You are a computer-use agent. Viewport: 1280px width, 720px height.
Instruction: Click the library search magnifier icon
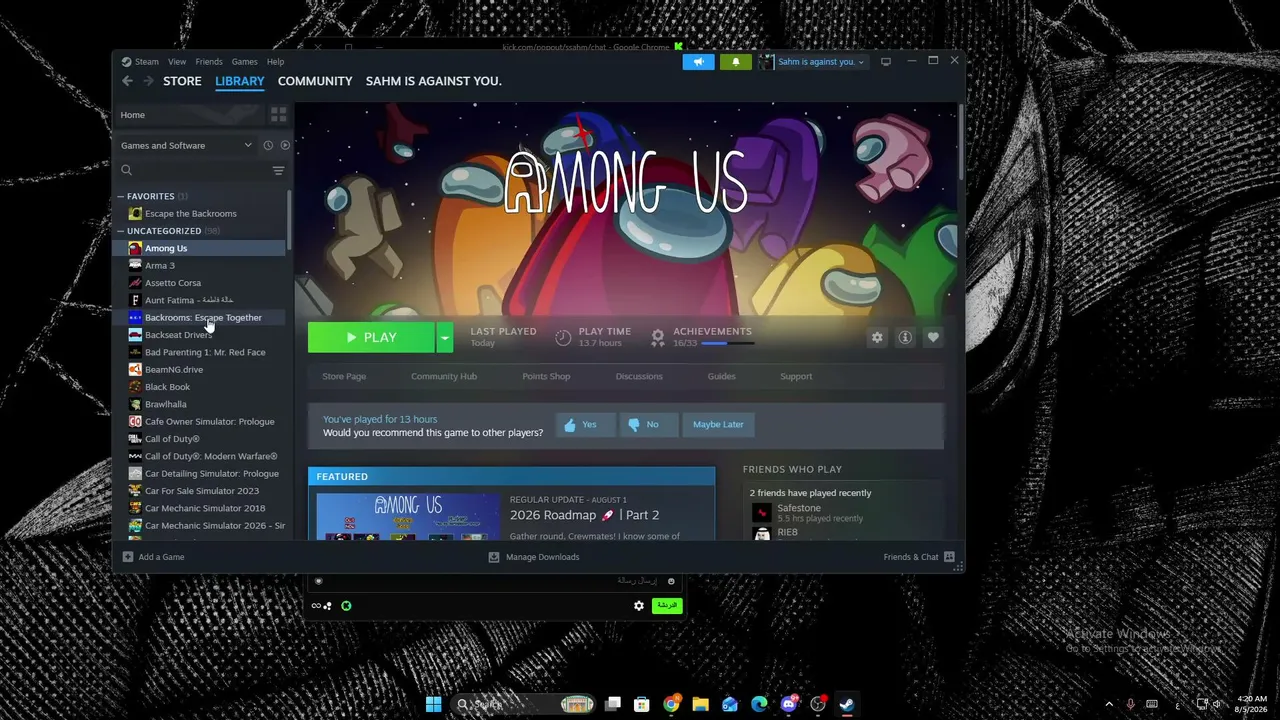coord(127,170)
